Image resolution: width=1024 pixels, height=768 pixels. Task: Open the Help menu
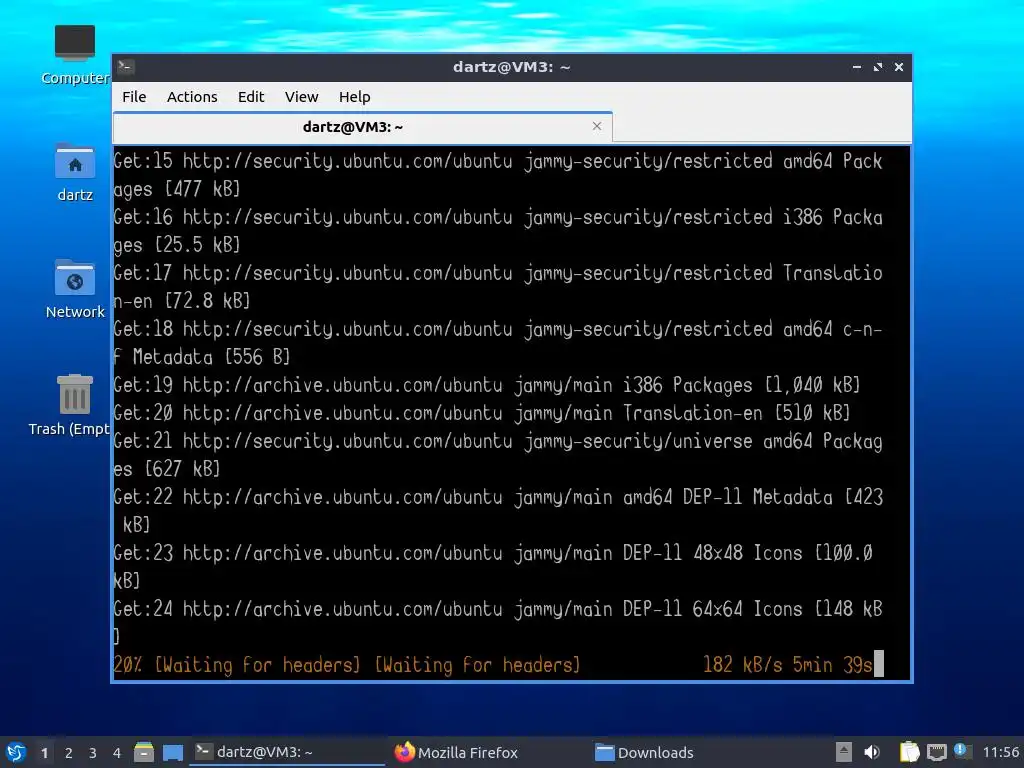click(x=354, y=97)
